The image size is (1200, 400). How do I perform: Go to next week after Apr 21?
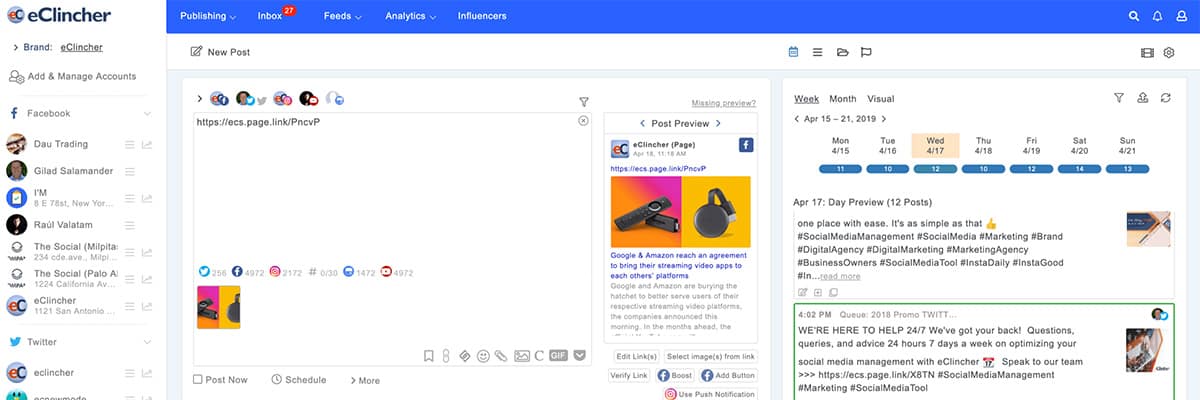[884, 119]
